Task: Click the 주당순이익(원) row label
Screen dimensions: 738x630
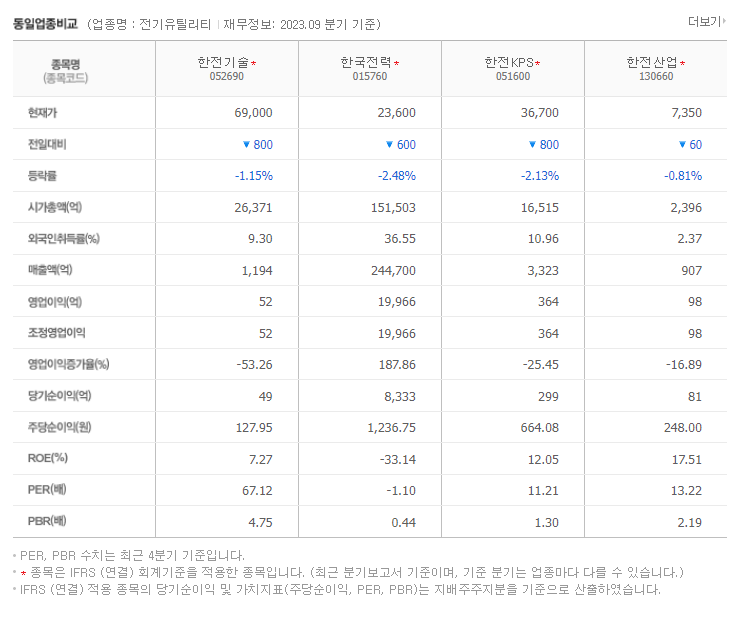Action: click(60, 427)
